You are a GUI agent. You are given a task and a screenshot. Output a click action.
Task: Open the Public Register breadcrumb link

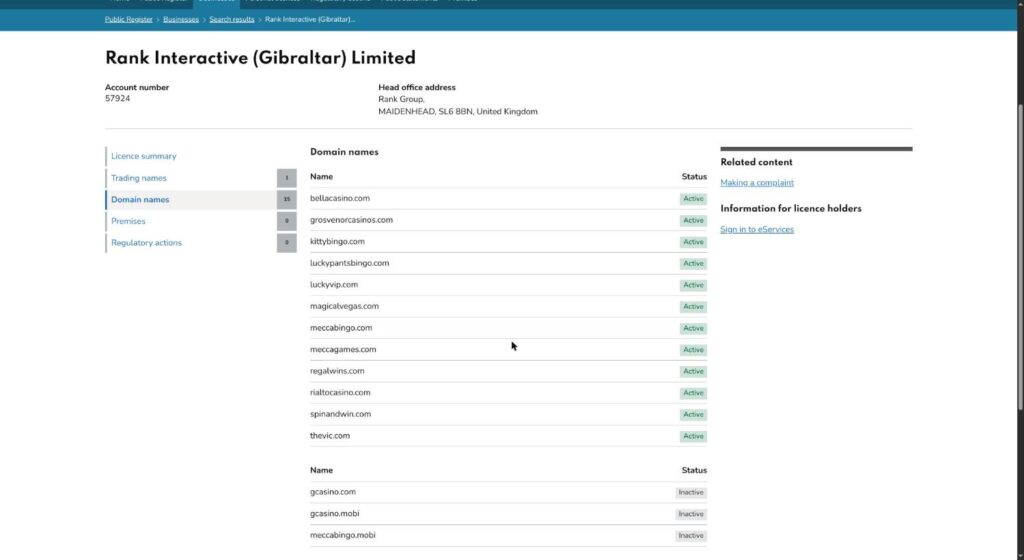click(129, 20)
